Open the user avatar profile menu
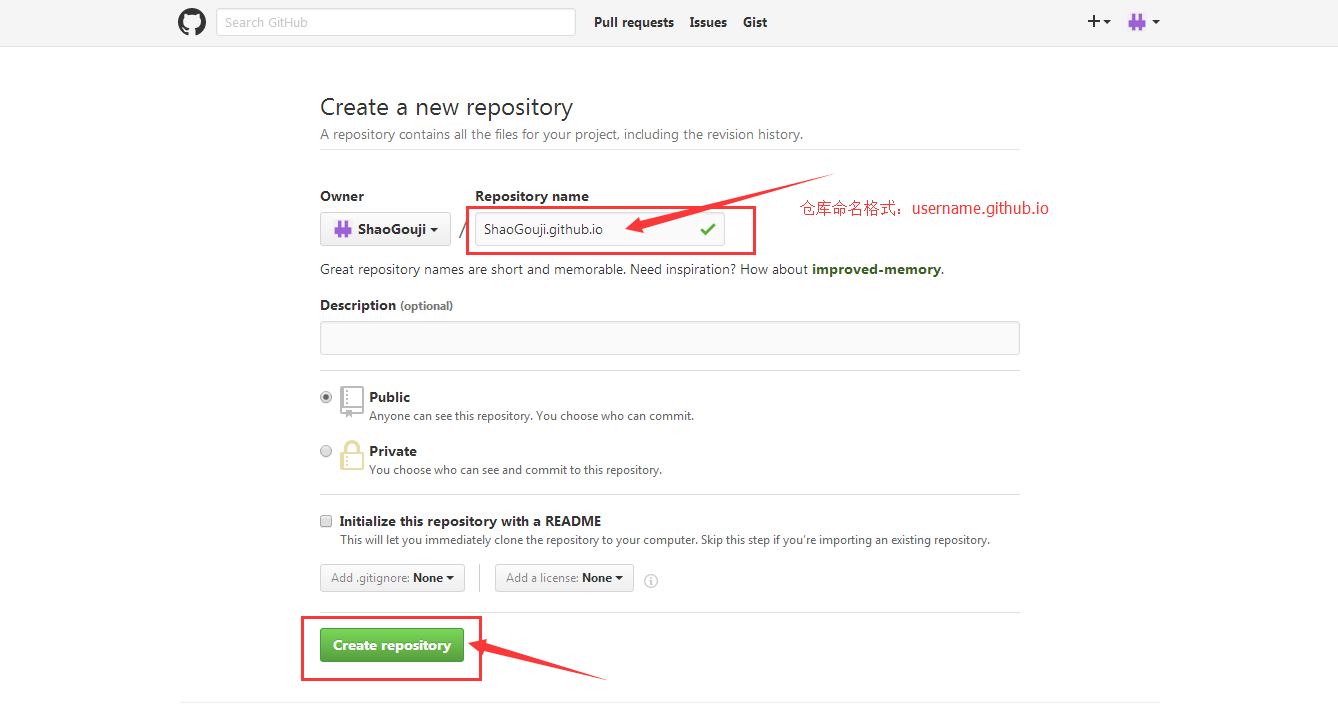 [x=1143, y=21]
